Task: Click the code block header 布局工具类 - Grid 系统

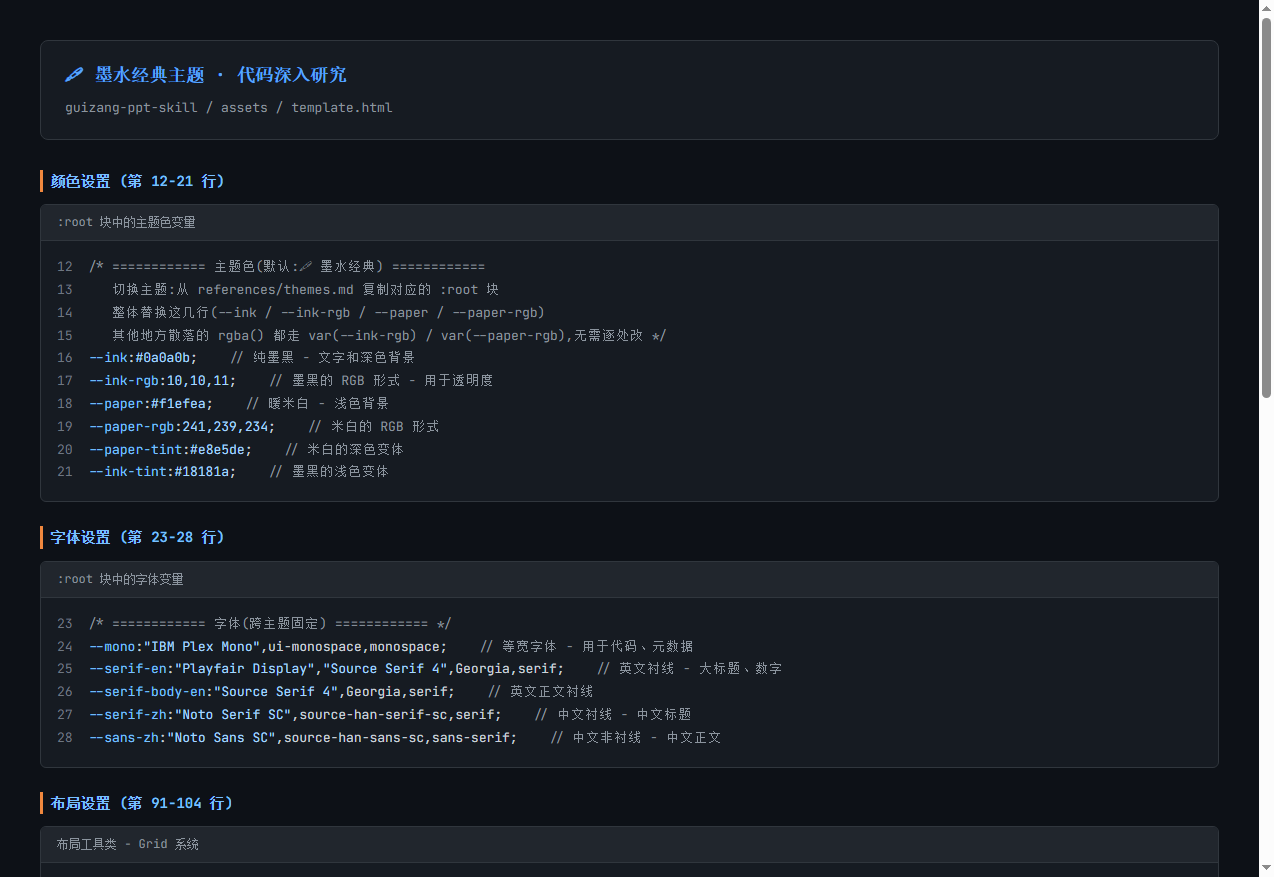Action: coord(128,845)
